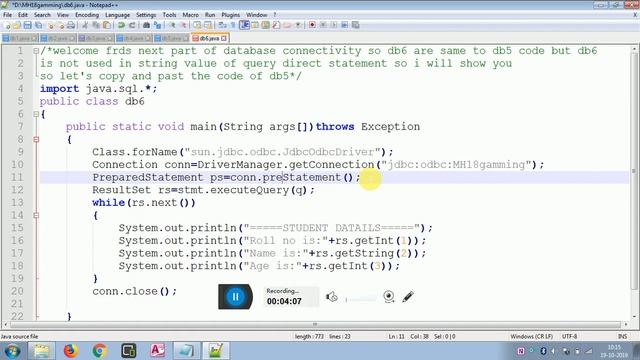The image size is (640, 360).
Task: Save the current file via toolbar icon
Action: [28, 25]
